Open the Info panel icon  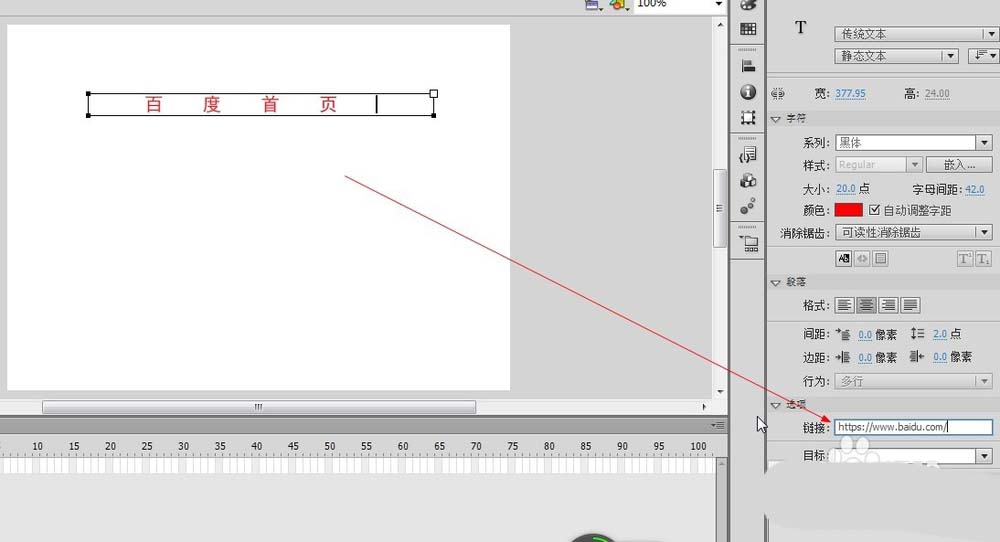748,92
